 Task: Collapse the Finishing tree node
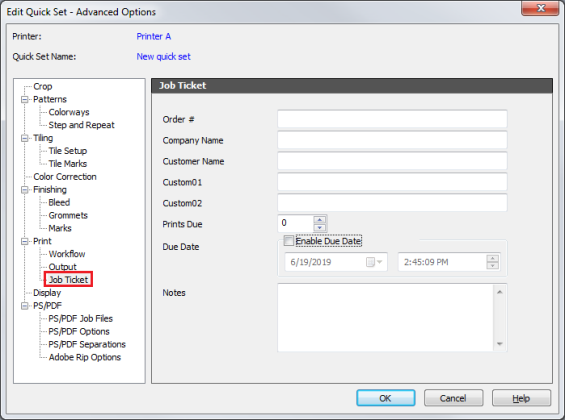pyautogui.click(x=25, y=190)
